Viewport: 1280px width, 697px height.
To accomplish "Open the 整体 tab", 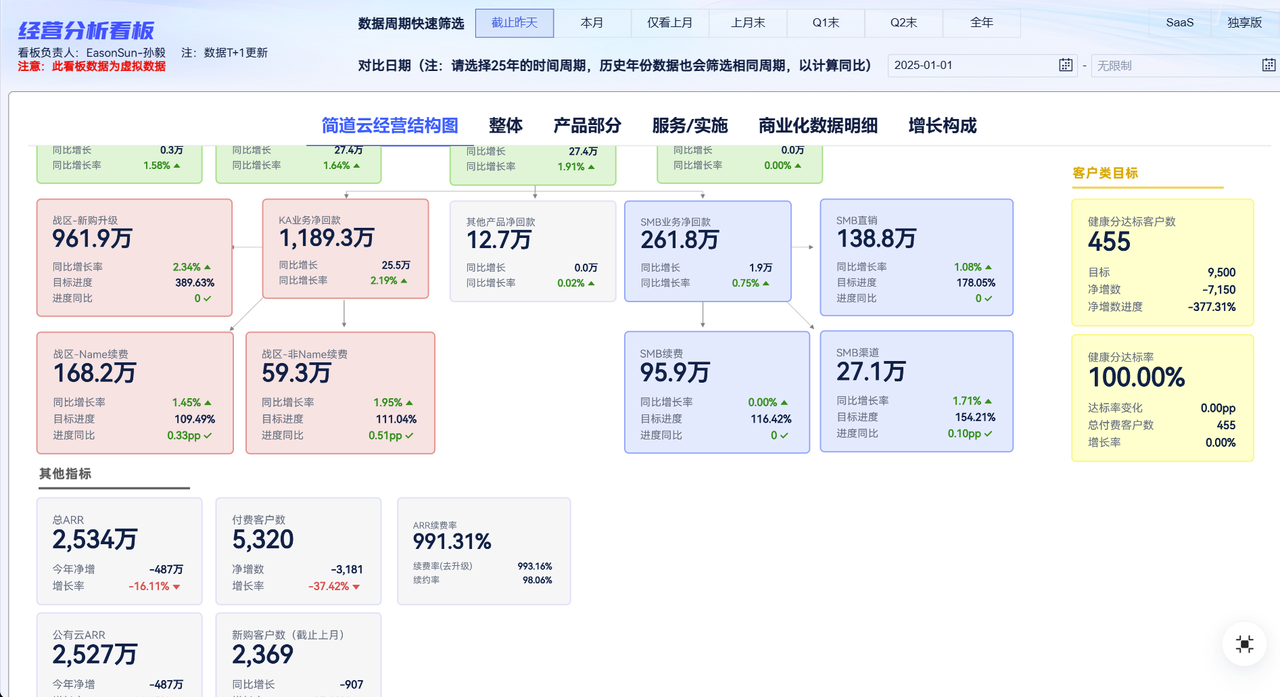I will pos(506,126).
